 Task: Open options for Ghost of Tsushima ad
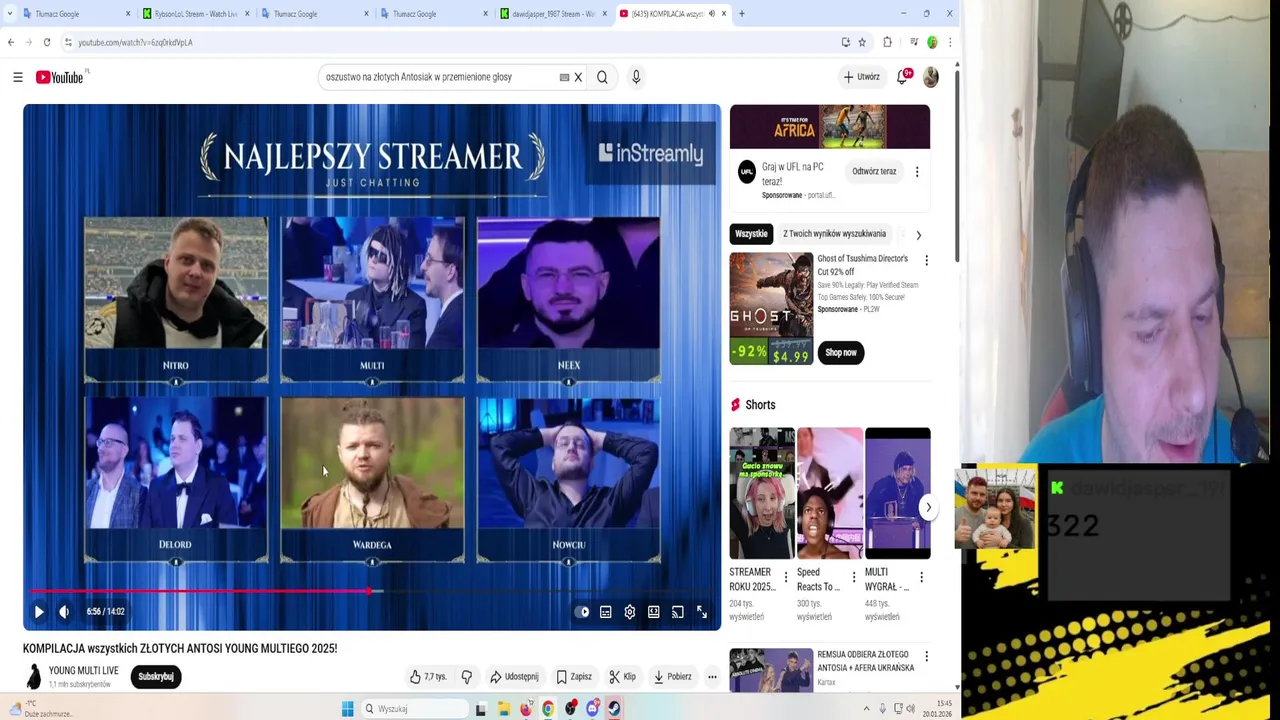click(x=926, y=261)
